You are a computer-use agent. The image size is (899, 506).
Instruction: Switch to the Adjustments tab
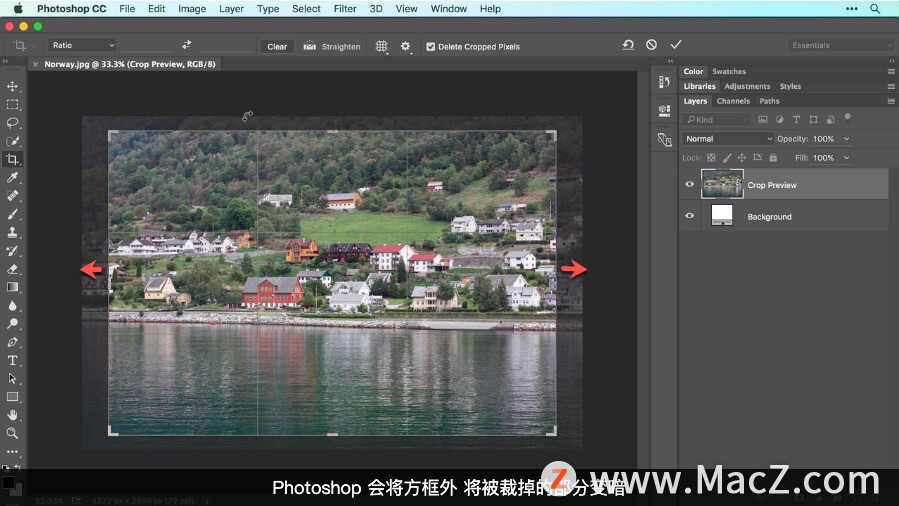747,86
